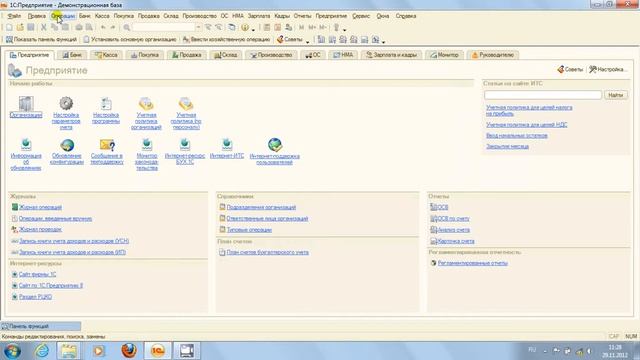Viewport: 640px width, 360px height.
Task: Open Firefox from the Windows taskbar
Action: pos(129,351)
